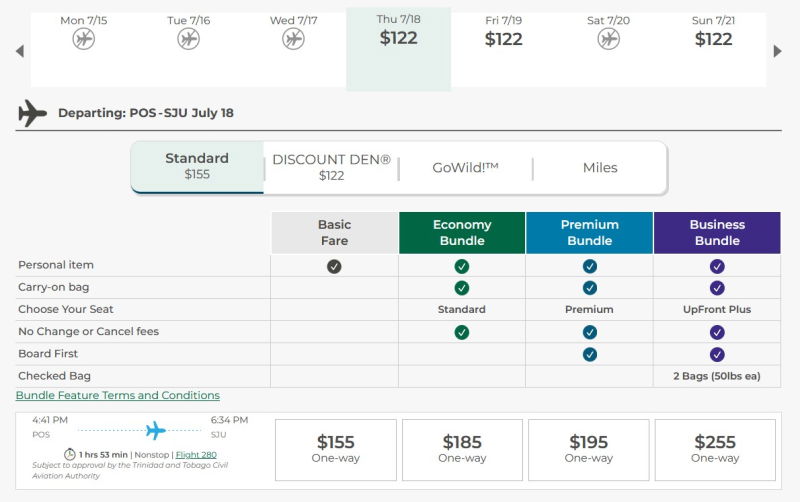The width and height of the screenshot is (800, 502).
Task: Open the Flight 280 details link
Action: (196, 455)
